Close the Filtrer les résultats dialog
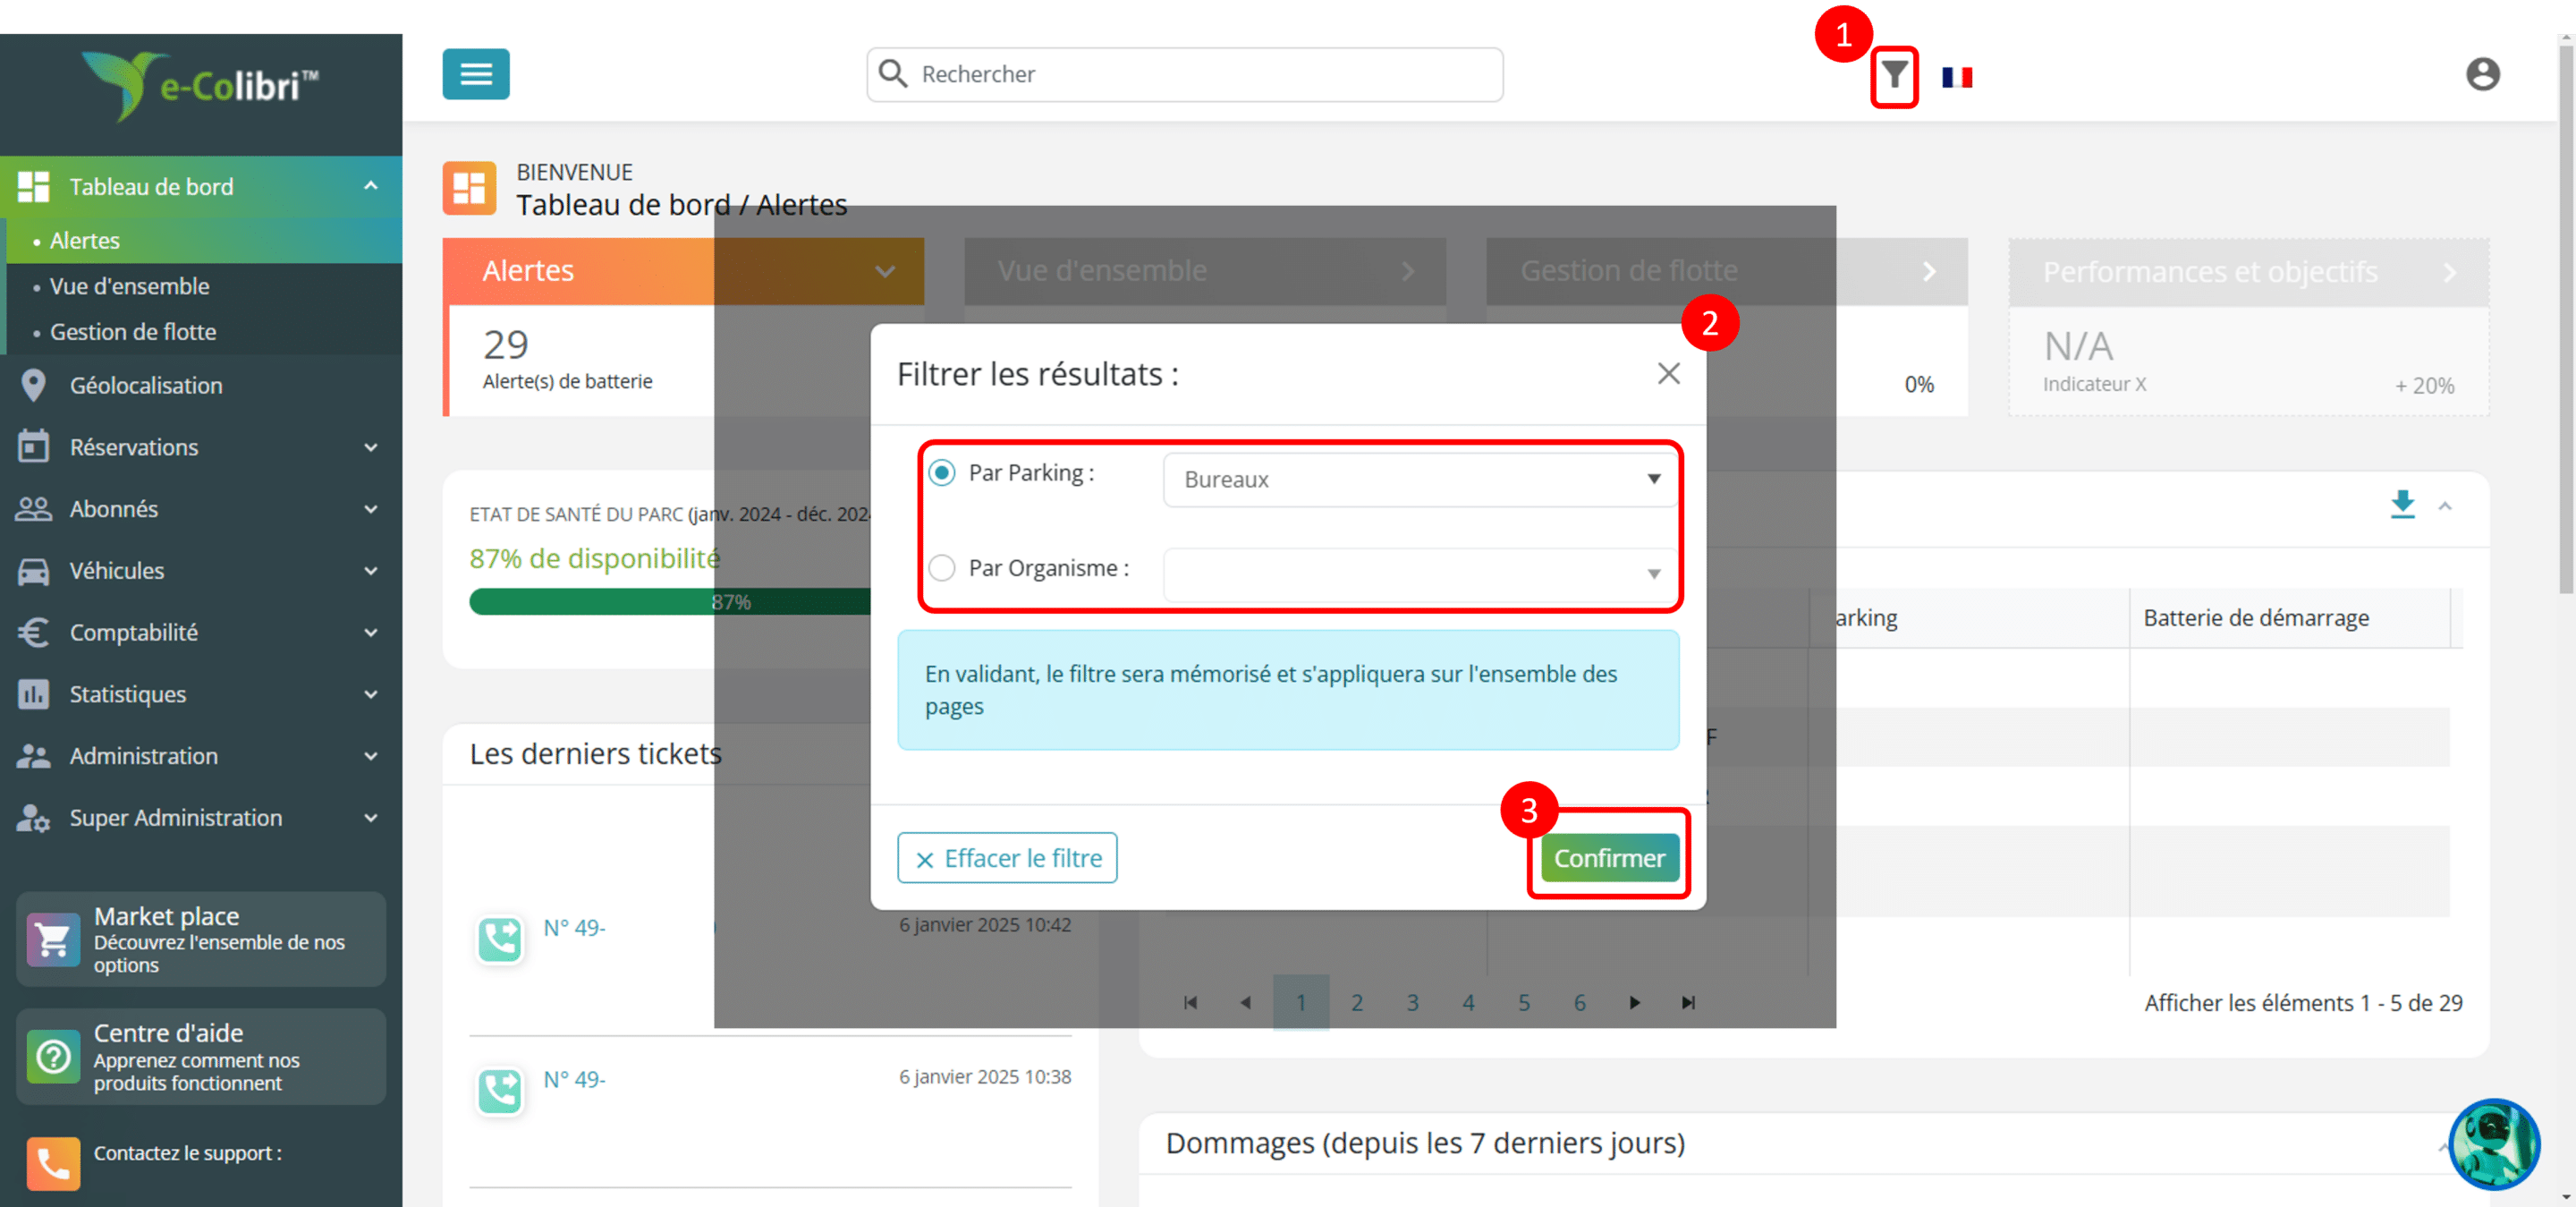This screenshot has height=1207, width=2576. (x=1668, y=374)
